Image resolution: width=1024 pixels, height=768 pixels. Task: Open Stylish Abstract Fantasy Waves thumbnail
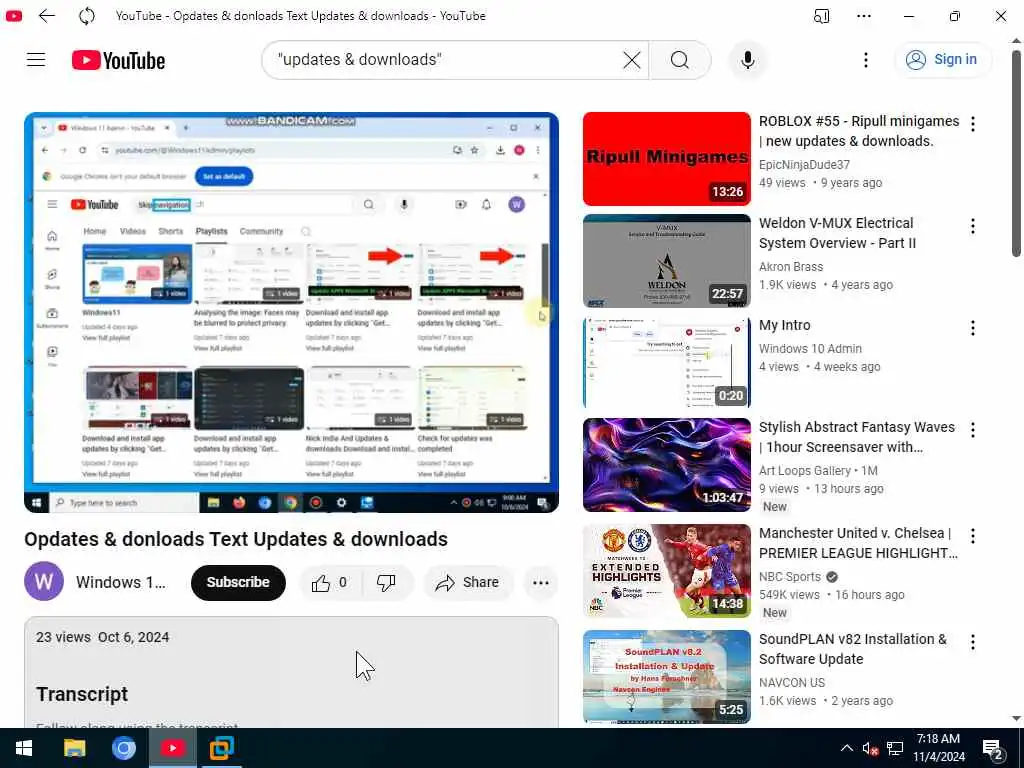point(667,465)
